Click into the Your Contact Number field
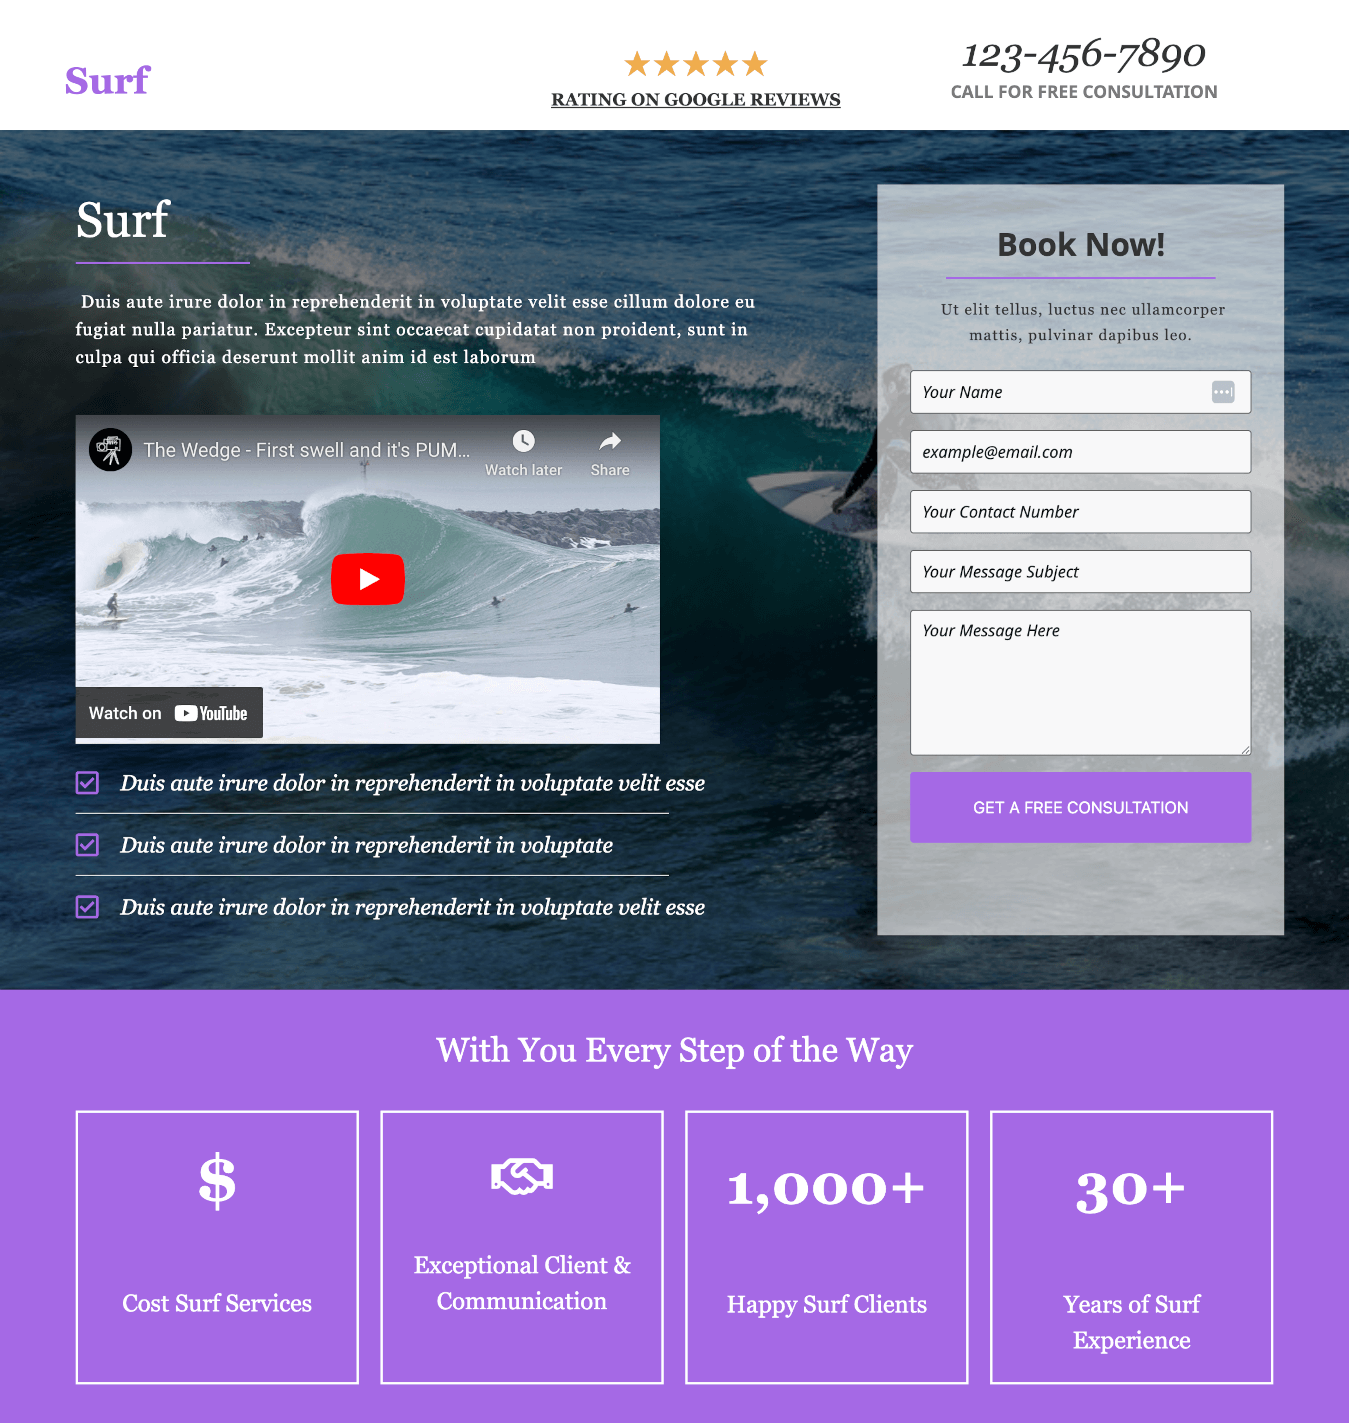The width and height of the screenshot is (1349, 1423). pos(1080,512)
